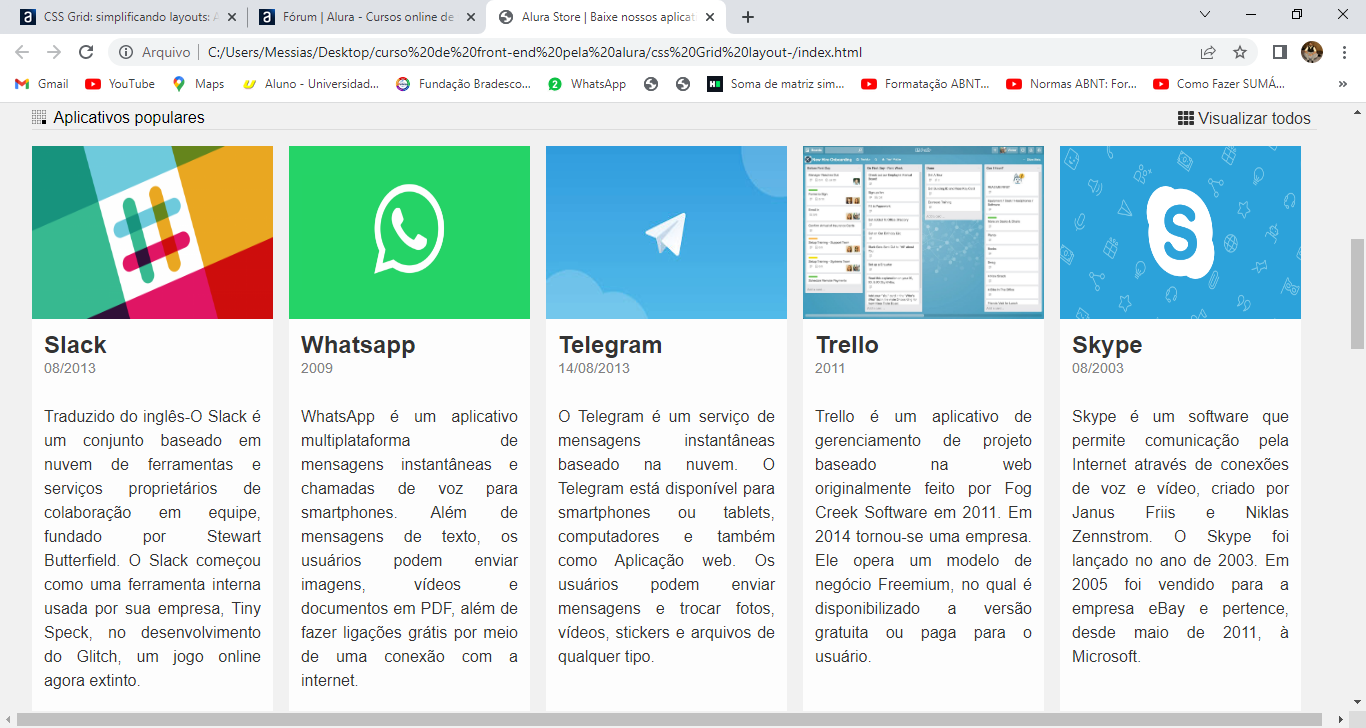Image resolution: width=1366 pixels, height=728 pixels.
Task: Click the Whatsapp card title
Action: click(358, 345)
